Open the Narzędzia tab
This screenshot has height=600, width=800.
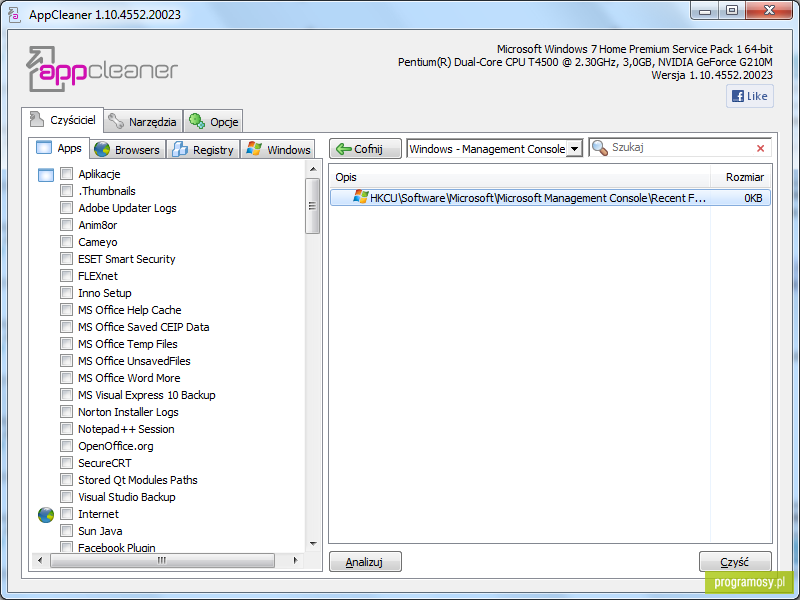pos(143,121)
